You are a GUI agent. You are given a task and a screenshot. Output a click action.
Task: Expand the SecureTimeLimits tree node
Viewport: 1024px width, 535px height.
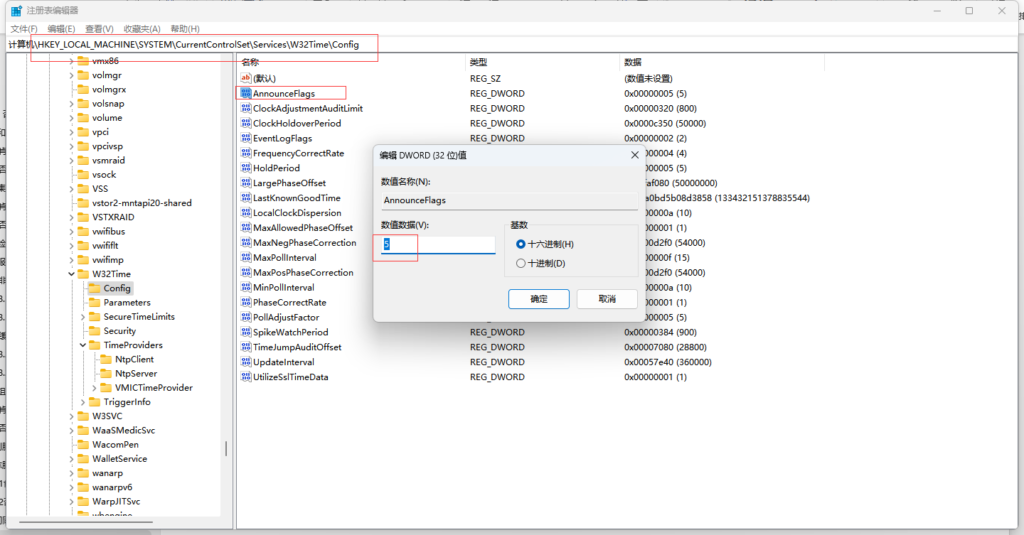(x=83, y=317)
